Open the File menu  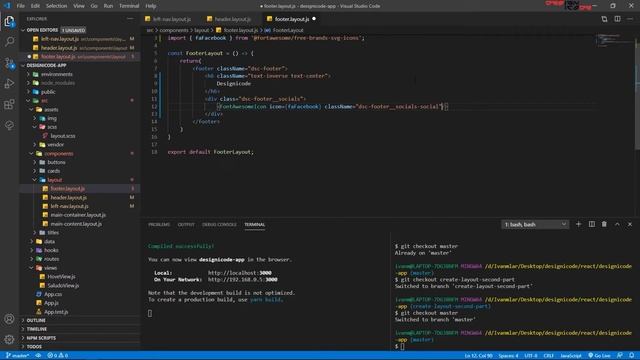pos(20,6)
